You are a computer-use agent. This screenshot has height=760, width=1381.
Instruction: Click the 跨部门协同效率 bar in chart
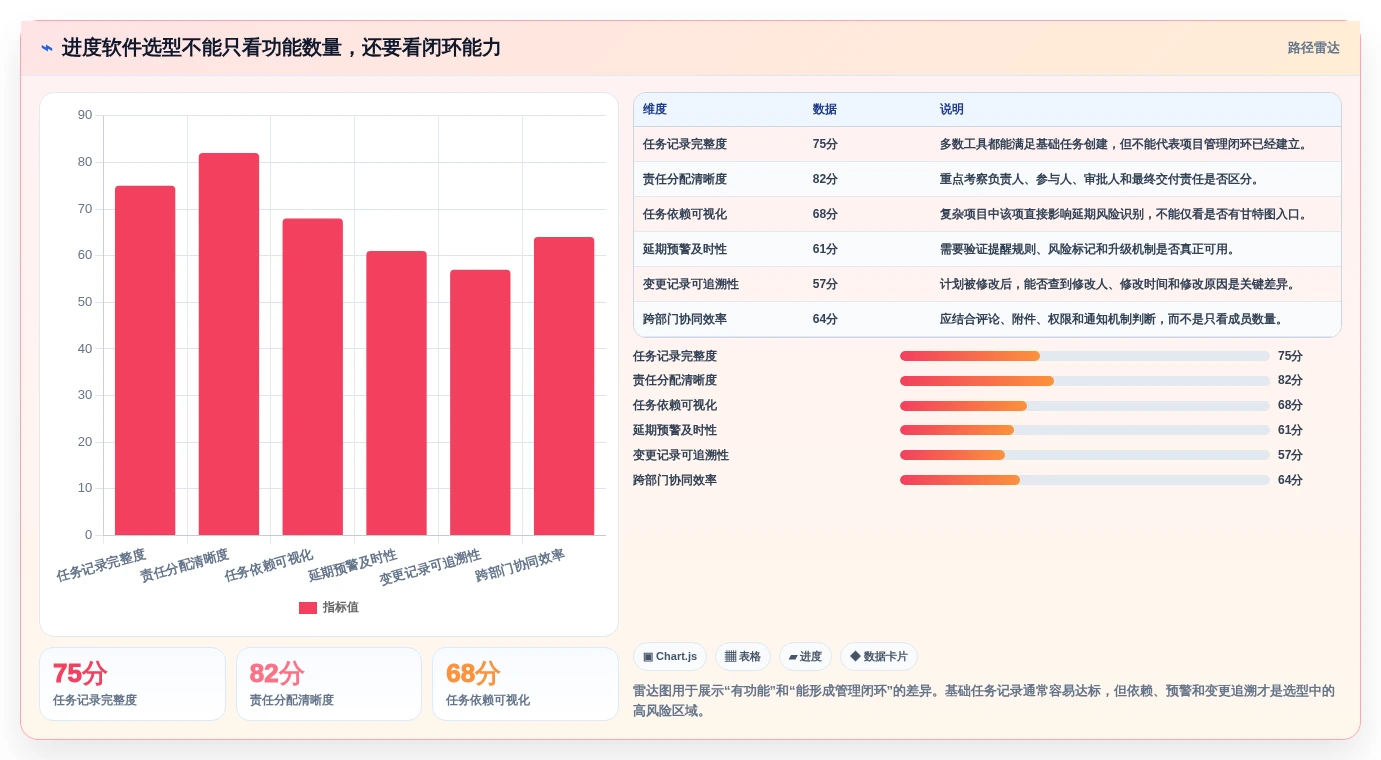tap(564, 386)
